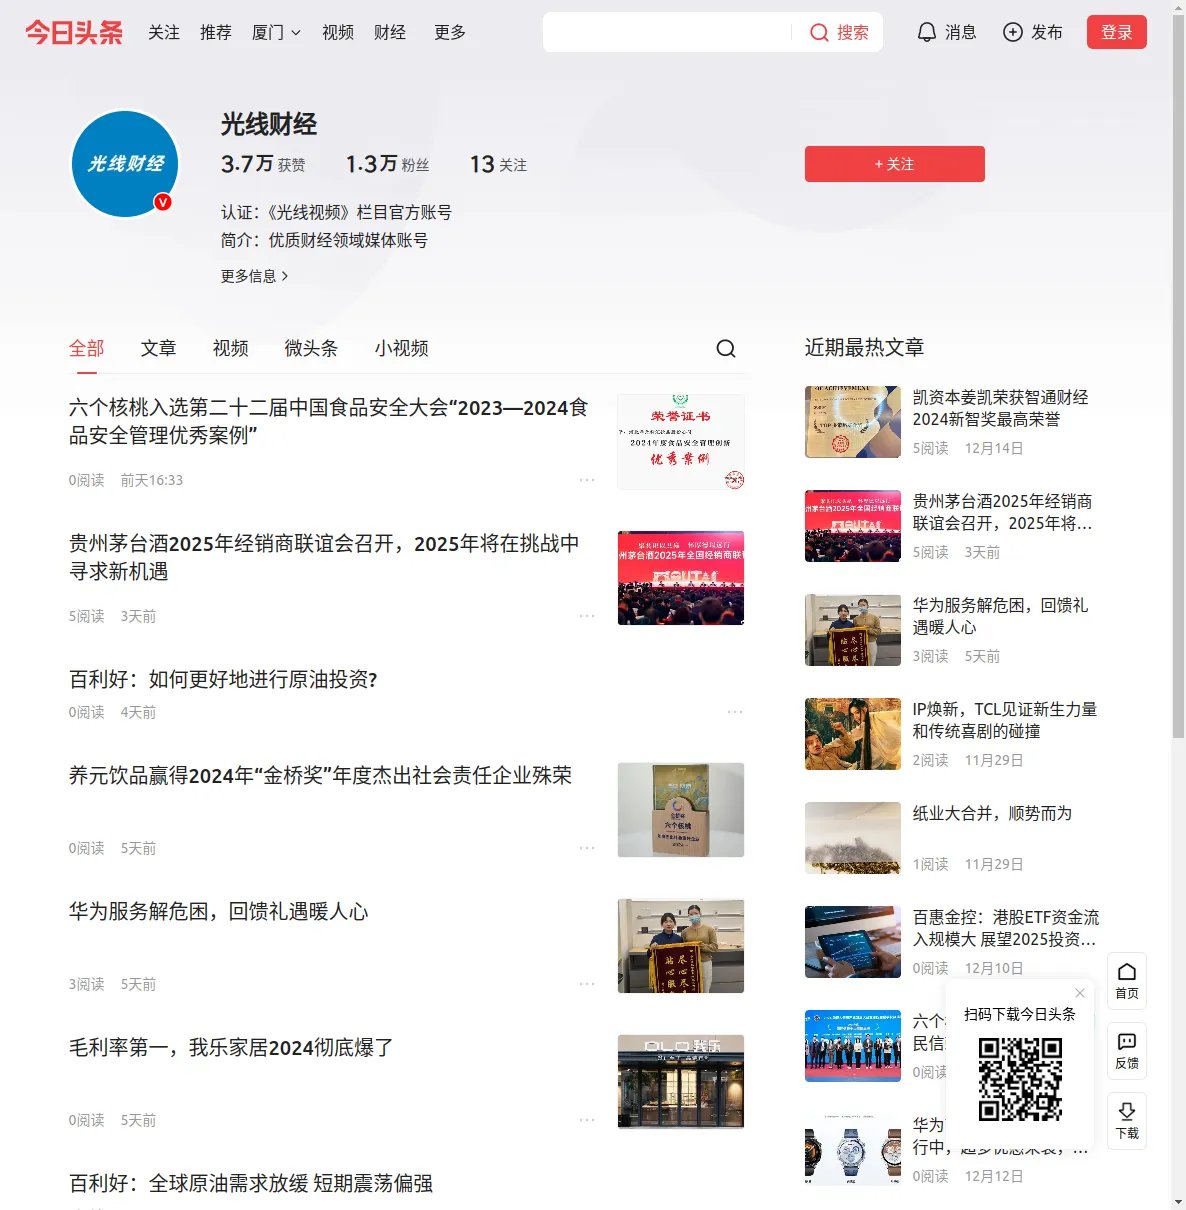Click 光线财经 profile avatar
1186x1210 pixels.
125,164
